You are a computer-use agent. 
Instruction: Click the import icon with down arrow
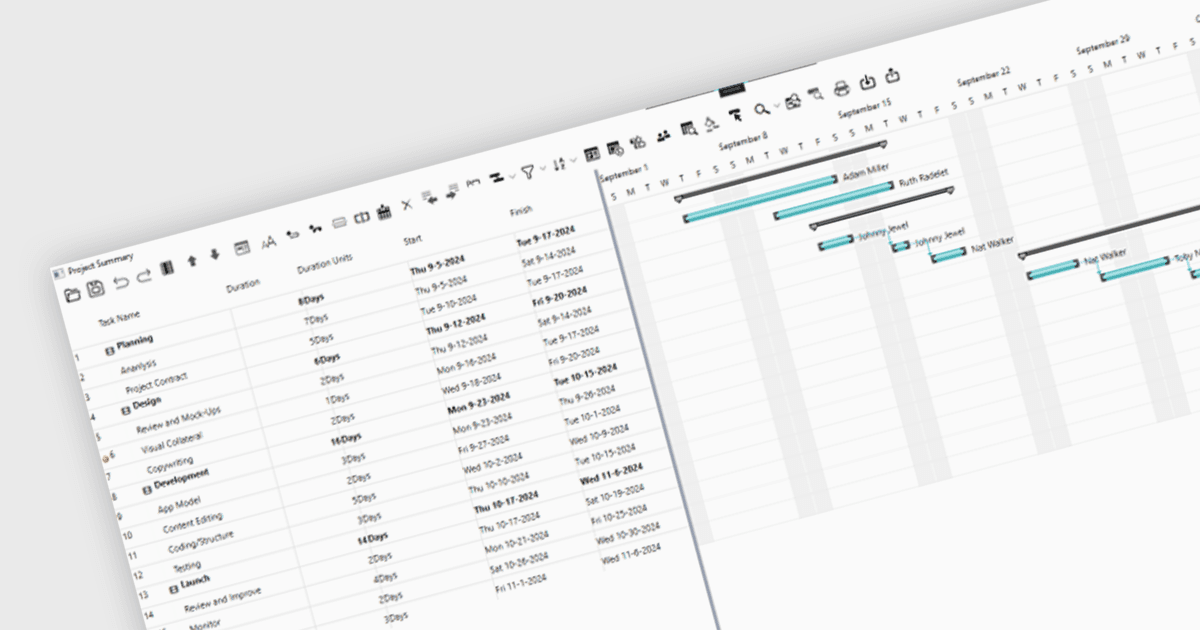coord(868,81)
